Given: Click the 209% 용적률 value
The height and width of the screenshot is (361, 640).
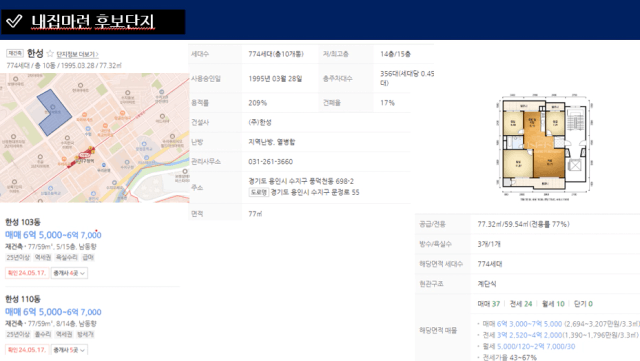Looking at the screenshot, I should (x=258, y=103).
